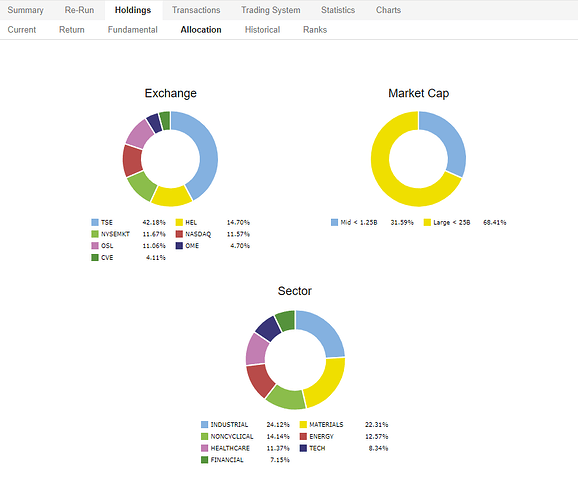View the Fundamental sub-tab

coord(132,29)
